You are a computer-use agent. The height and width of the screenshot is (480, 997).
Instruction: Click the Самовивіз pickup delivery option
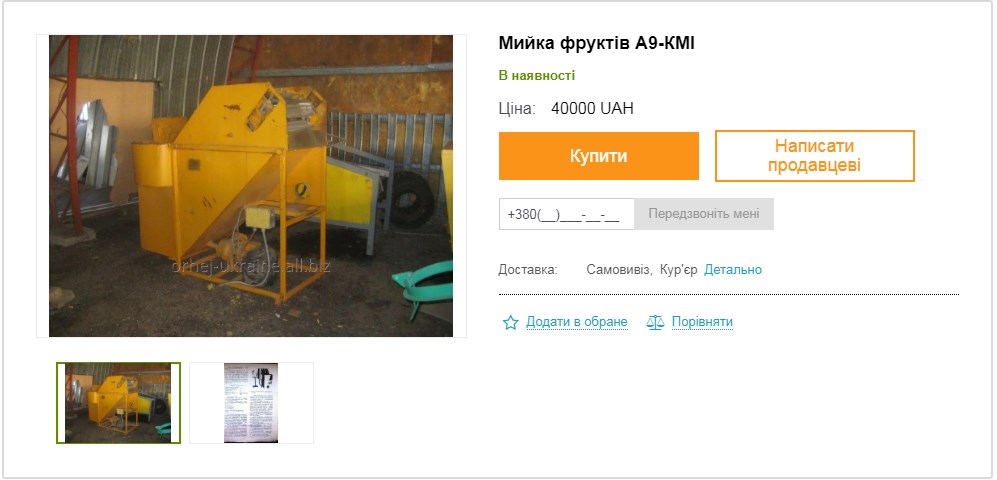(619, 270)
